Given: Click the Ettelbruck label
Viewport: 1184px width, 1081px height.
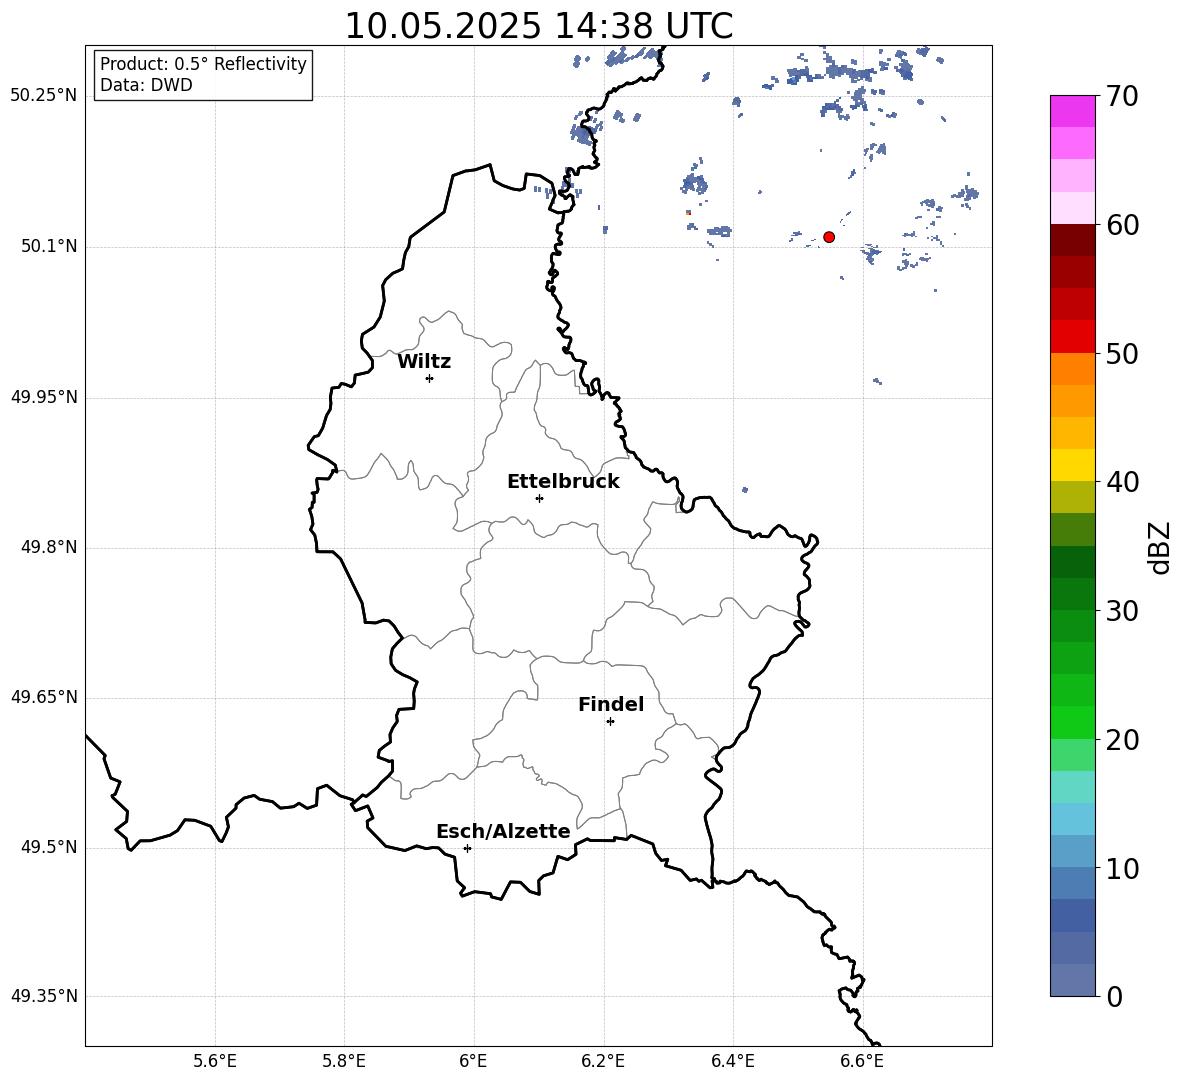Looking at the screenshot, I should (x=563, y=482).
